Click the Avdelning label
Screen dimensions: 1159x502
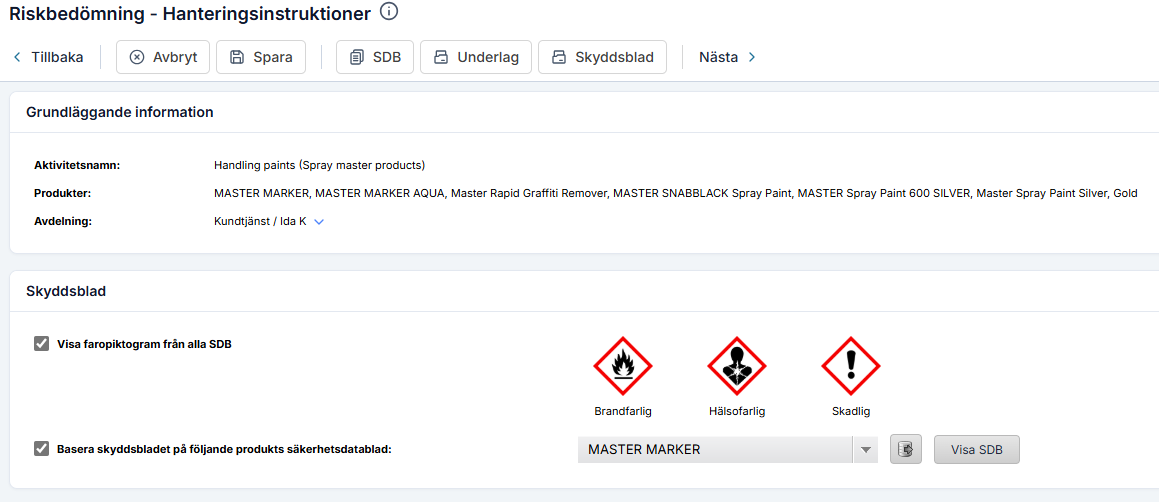pos(62,221)
